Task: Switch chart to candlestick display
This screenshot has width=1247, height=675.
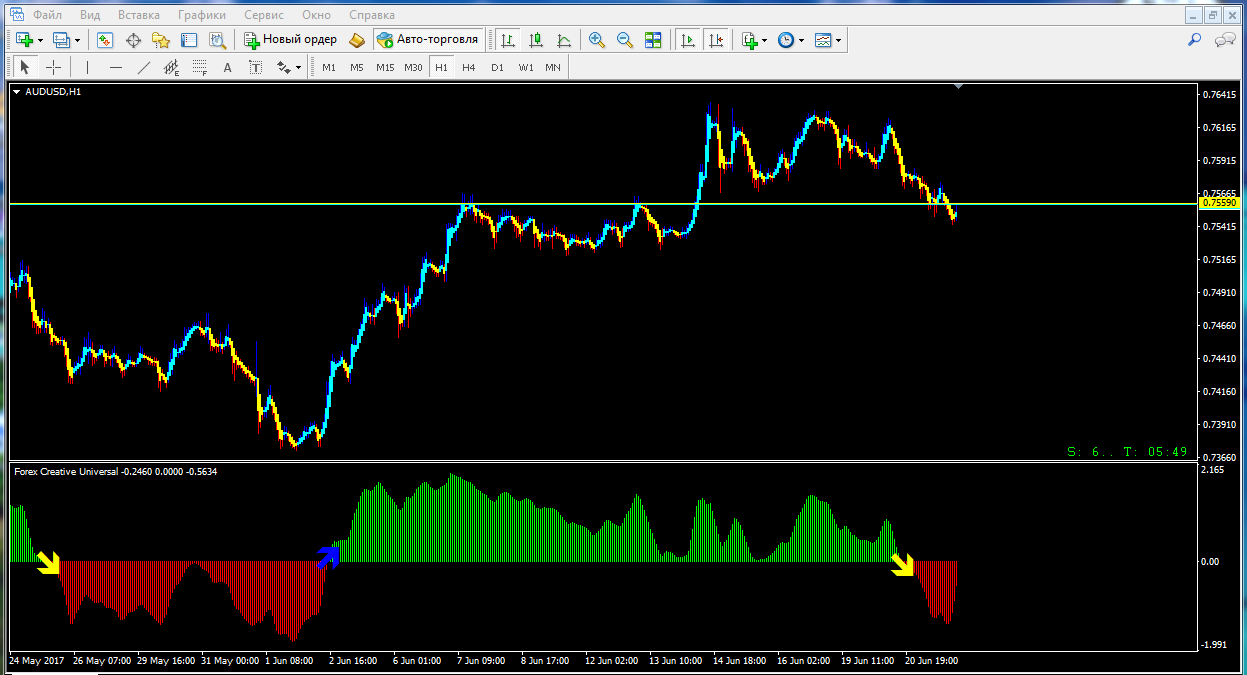Action: point(536,40)
